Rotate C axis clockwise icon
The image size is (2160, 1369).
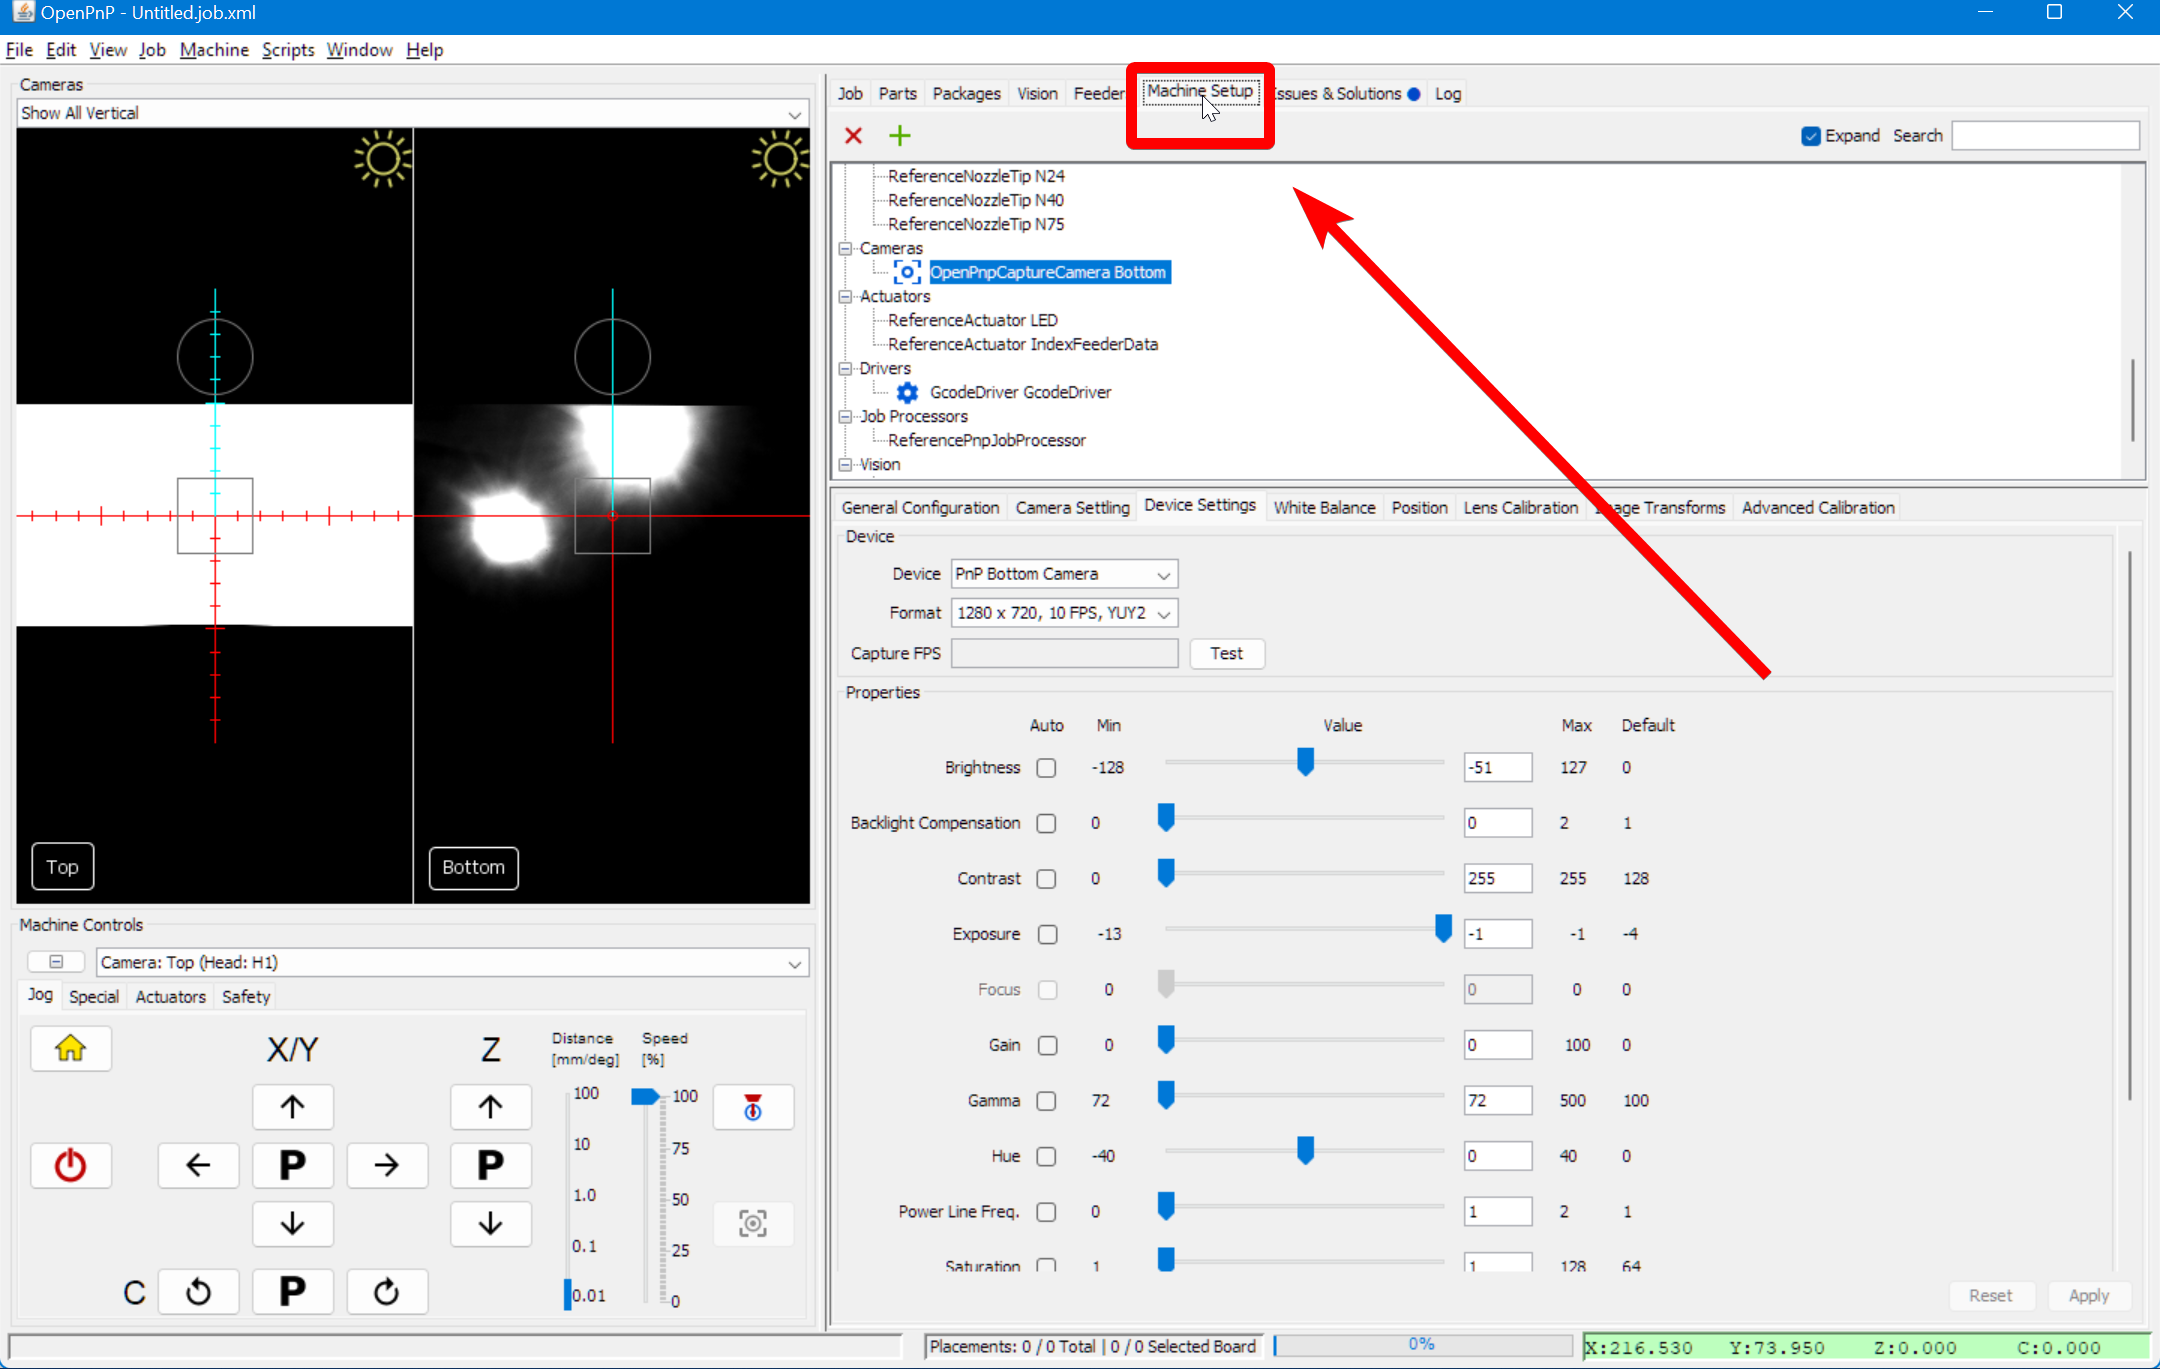[386, 1291]
